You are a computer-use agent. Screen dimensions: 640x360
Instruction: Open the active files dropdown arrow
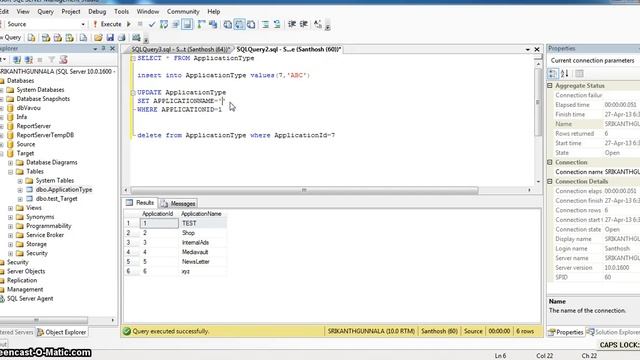(528, 49)
